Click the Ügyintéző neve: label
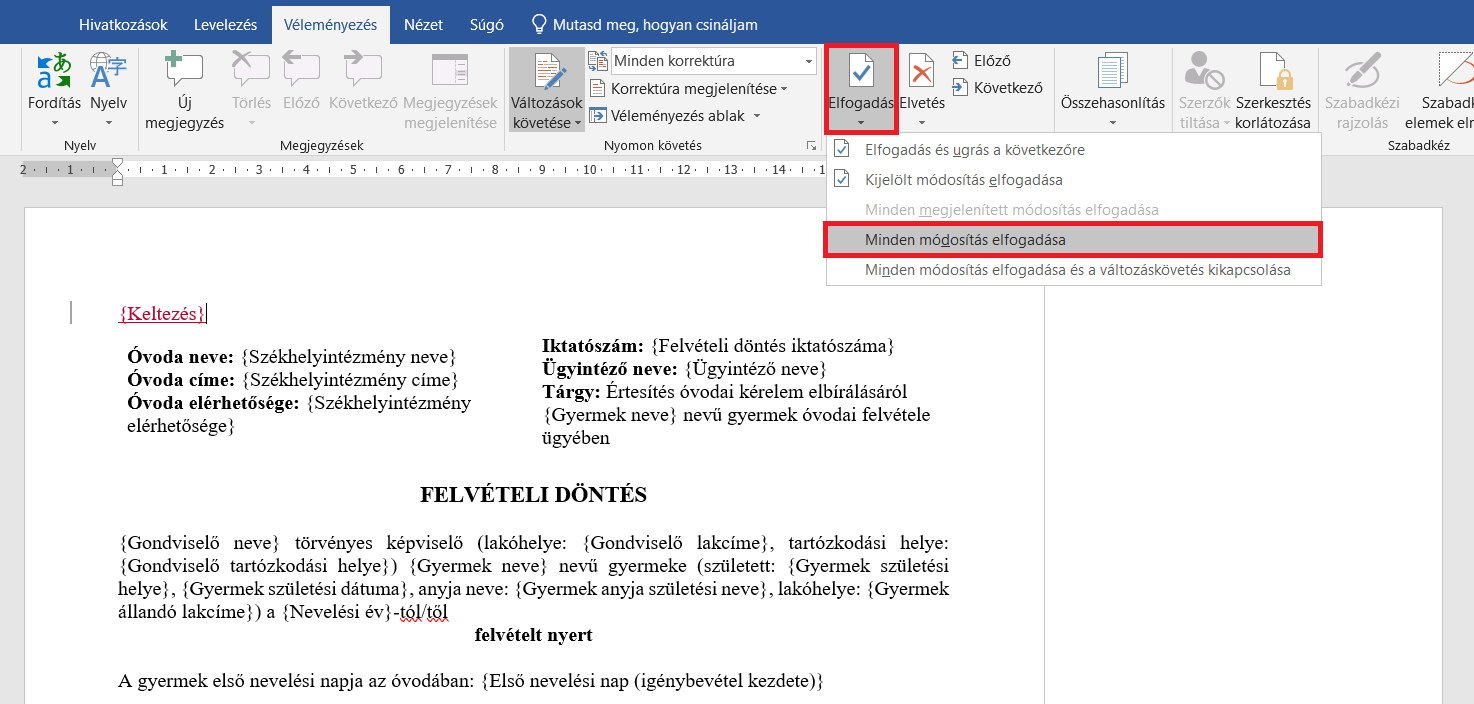The height and width of the screenshot is (704, 1474). pyautogui.click(x=609, y=369)
